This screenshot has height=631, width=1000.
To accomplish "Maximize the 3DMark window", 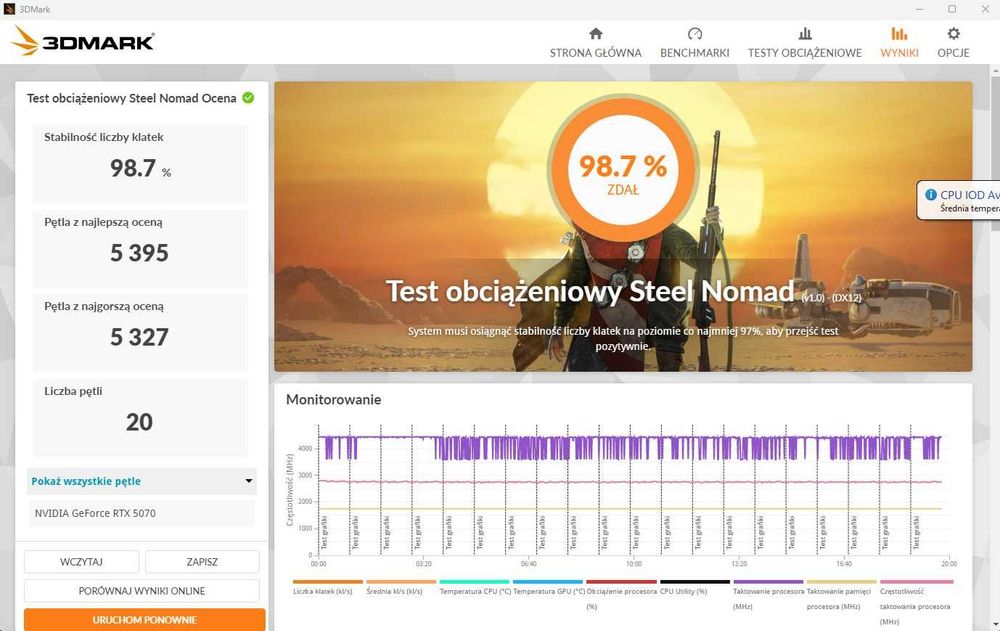I will pos(952,9).
